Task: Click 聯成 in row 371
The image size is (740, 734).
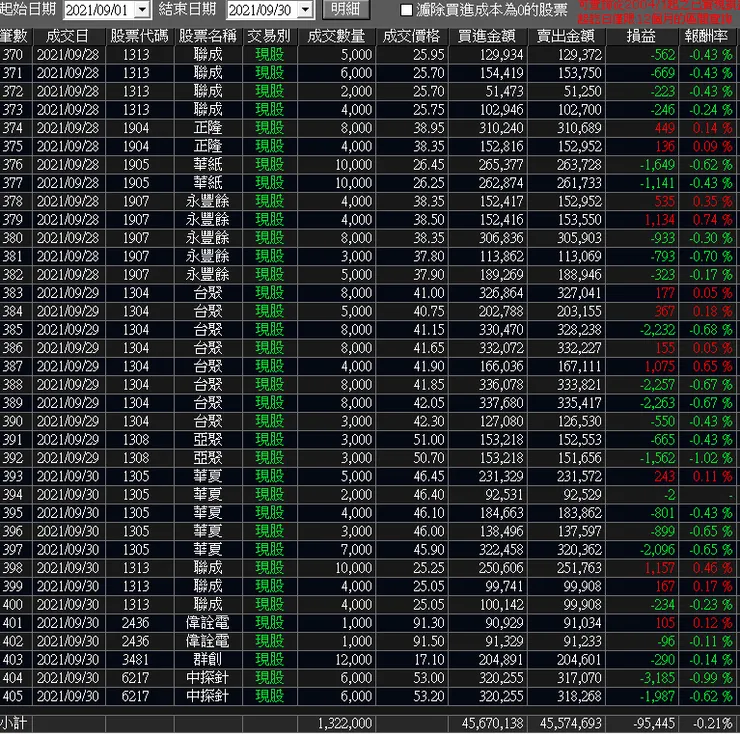Action: pyautogui.click(x=208, y=73)
